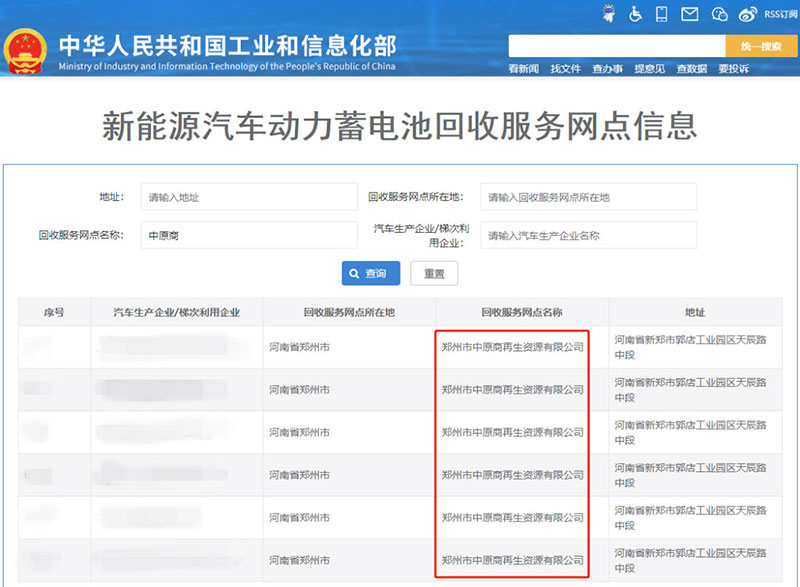Click the 回收服务网点名称 field containing 中原商

click(x=249, y=235)
